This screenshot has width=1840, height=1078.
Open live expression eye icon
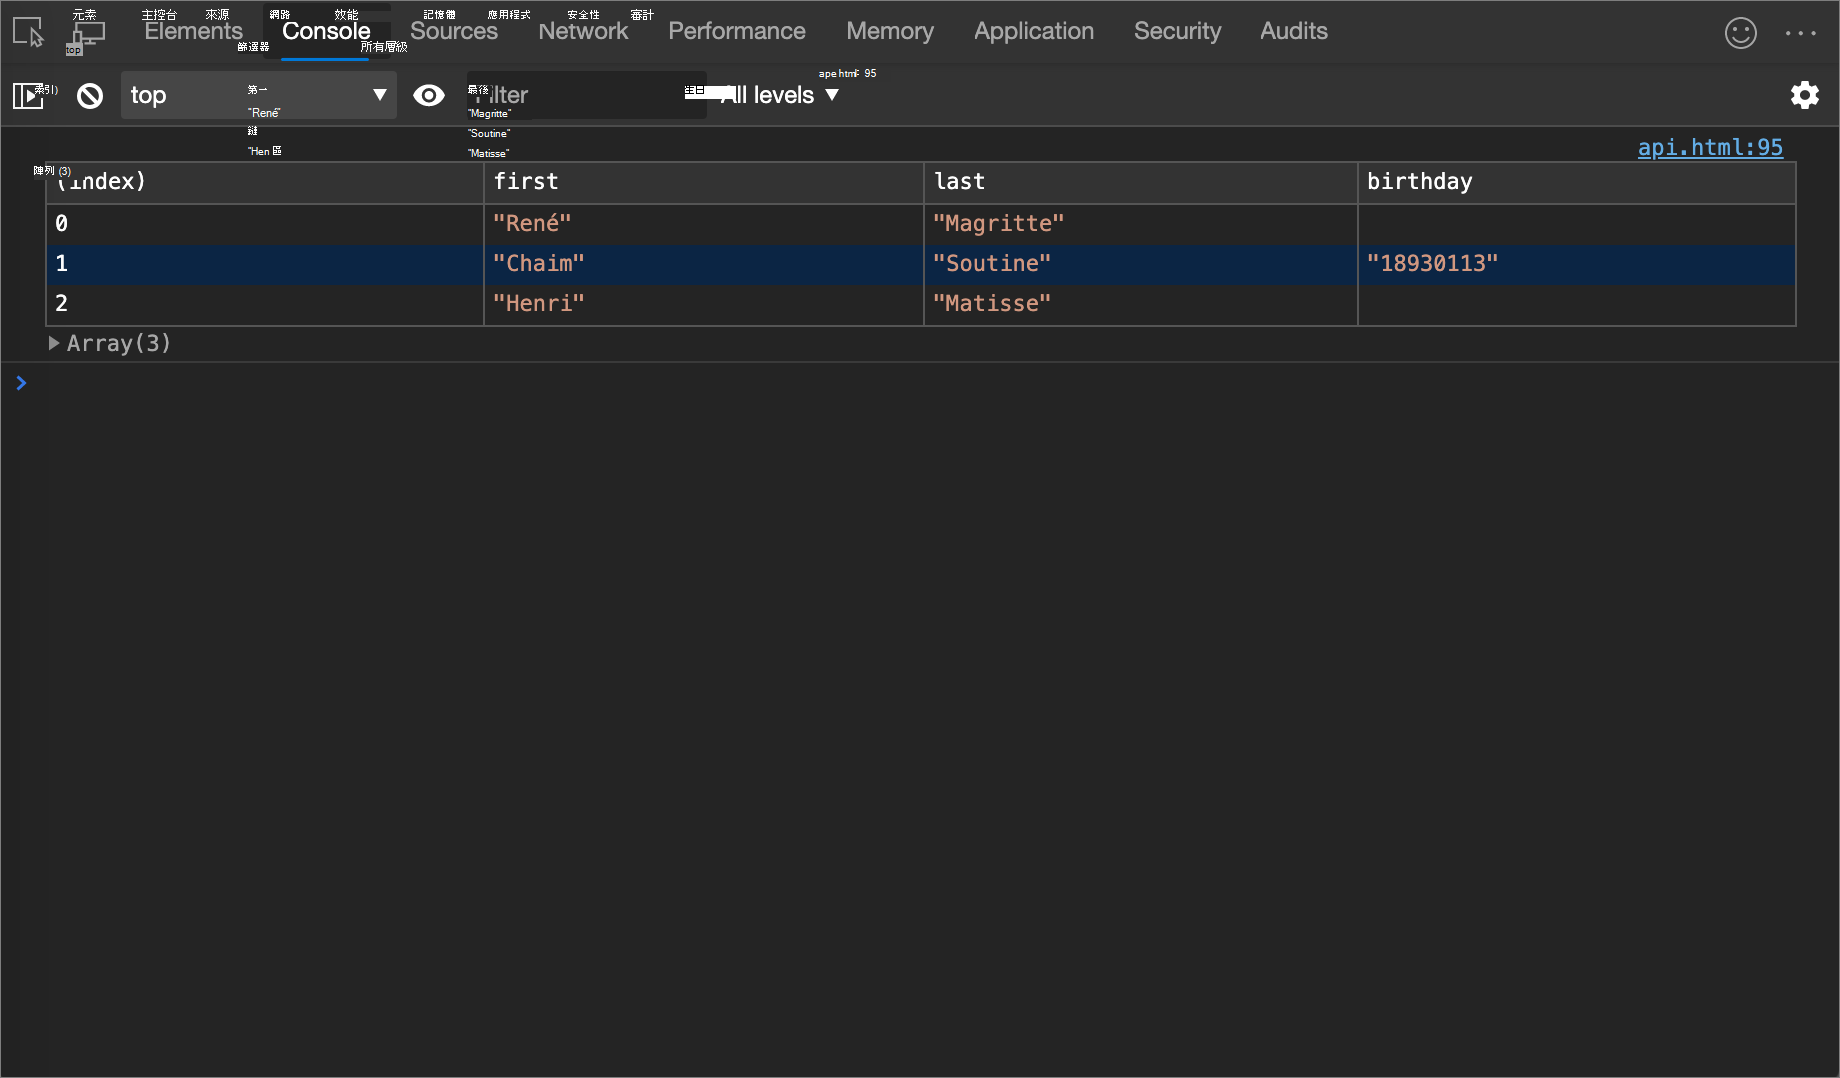click(429, 95)
